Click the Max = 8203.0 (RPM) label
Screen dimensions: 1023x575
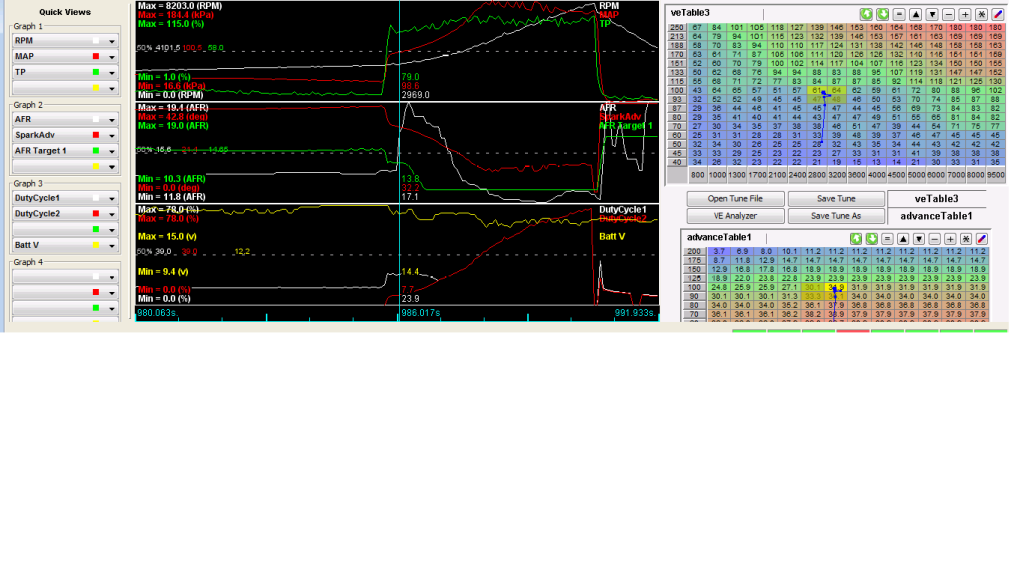click(179, 6)
